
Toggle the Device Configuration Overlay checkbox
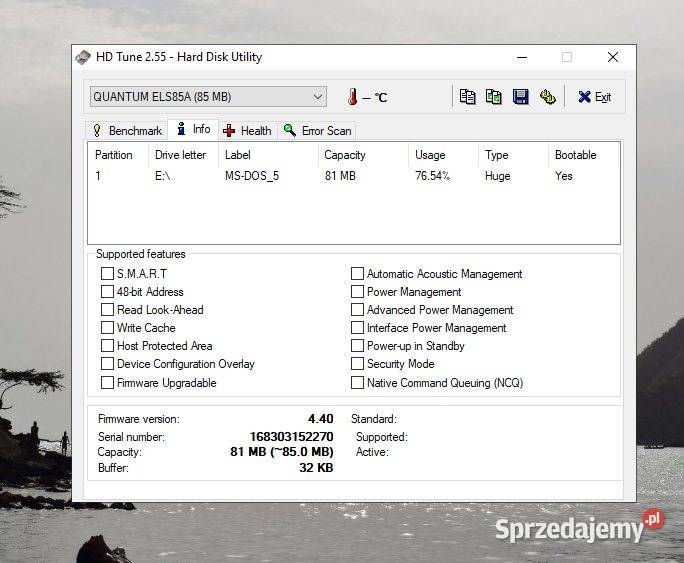point(107,363)
